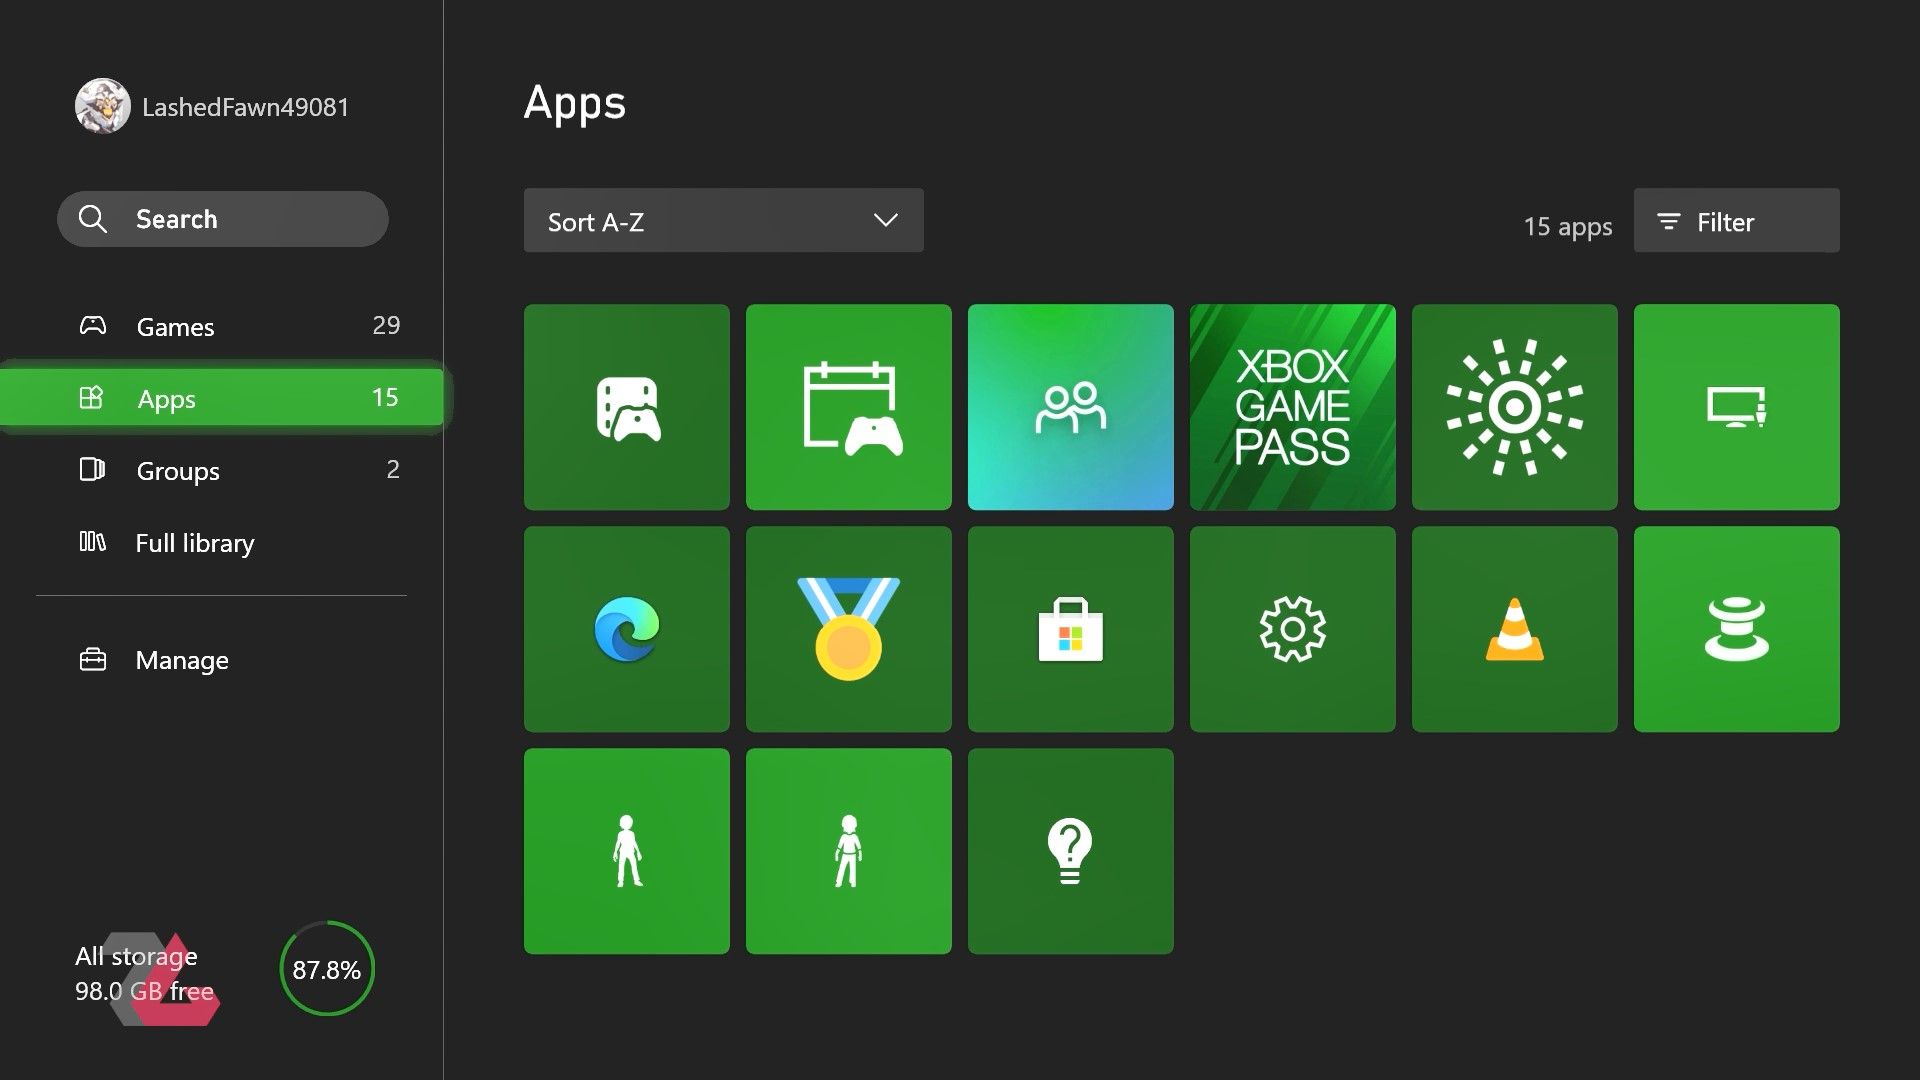Go to Games in the sidebar

(222, 326)
